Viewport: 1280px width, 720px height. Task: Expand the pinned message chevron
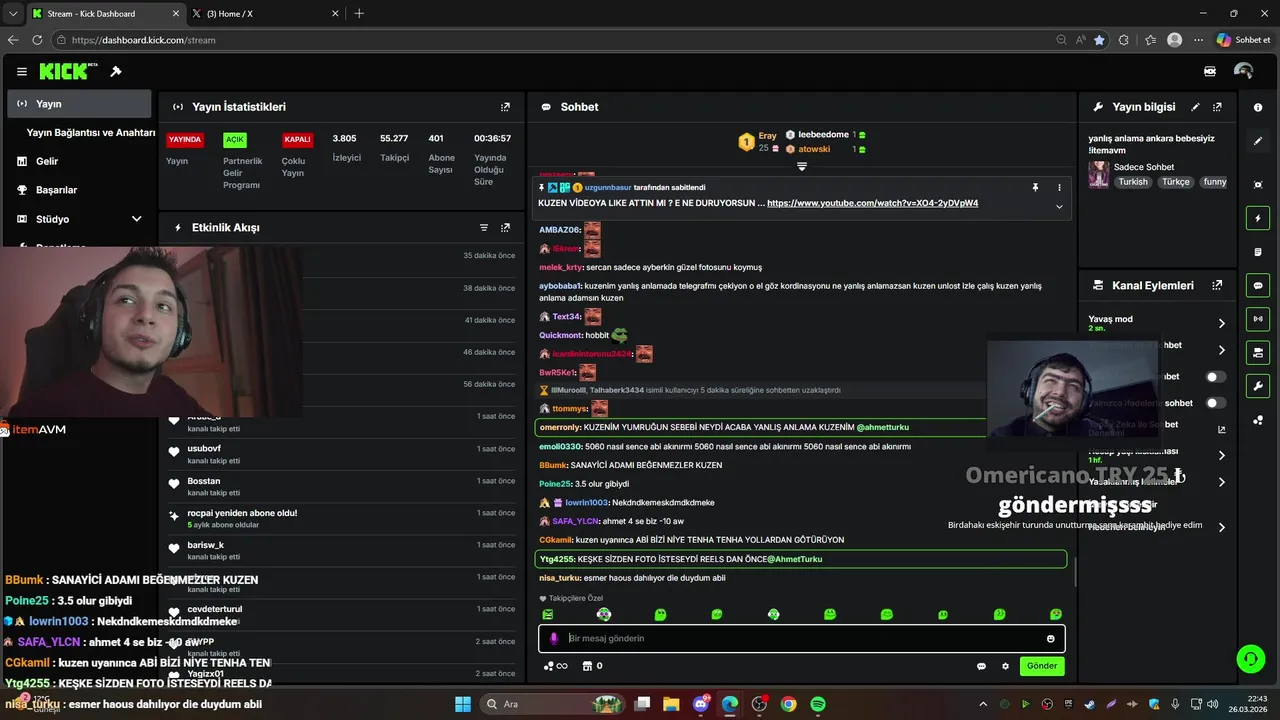pyautogui.click(x=1059, y=206)
